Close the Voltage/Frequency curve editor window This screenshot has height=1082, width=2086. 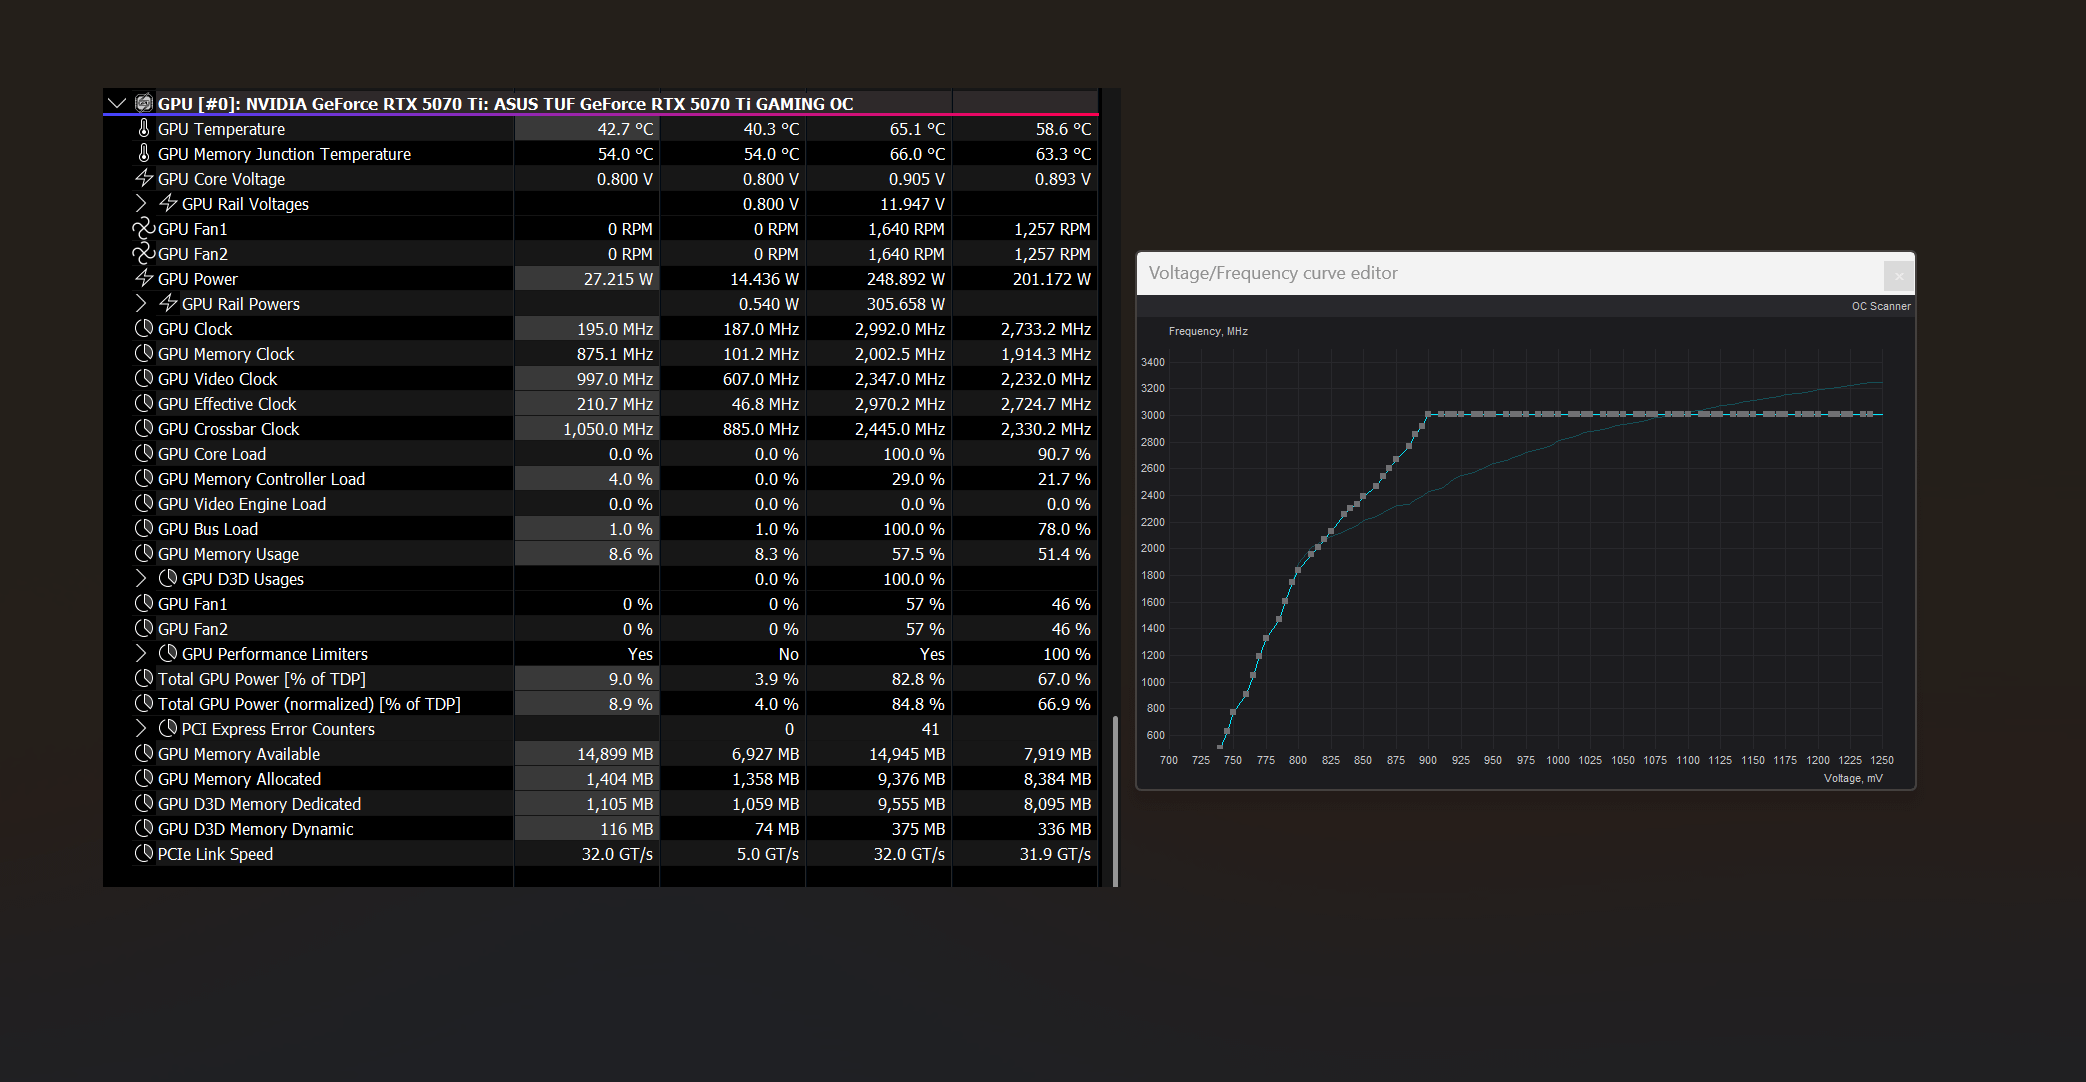(x=1898, y=275)
